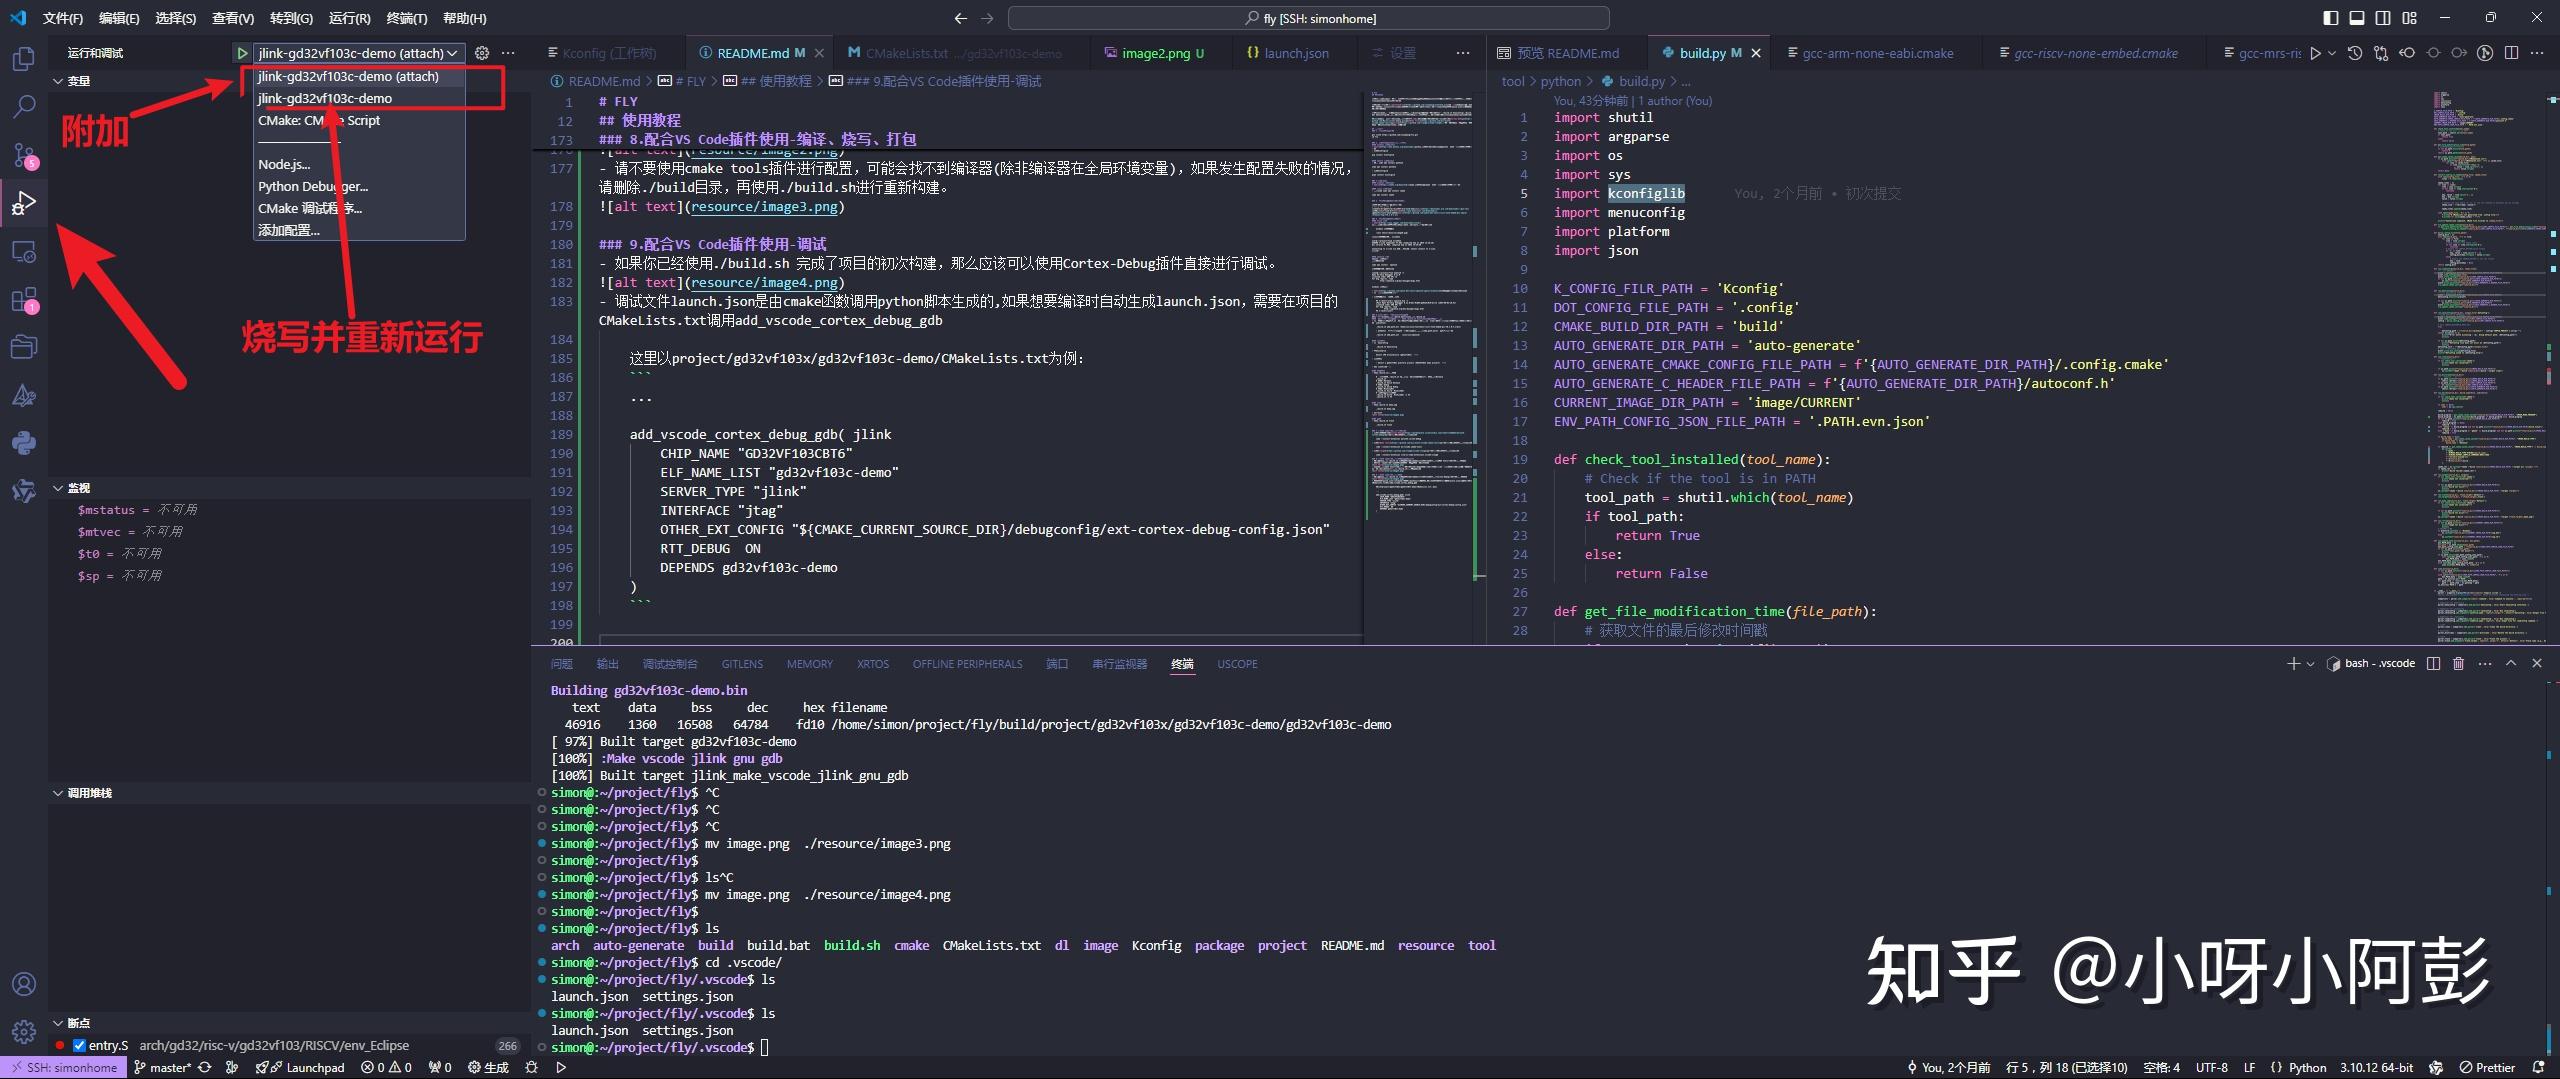Open the Source Control view in activity bar

tap(22, 157)
